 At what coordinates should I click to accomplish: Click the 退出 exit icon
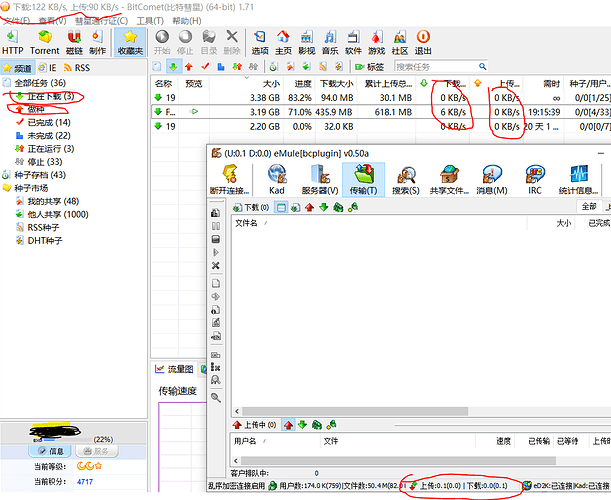click(x=423, y=42)
